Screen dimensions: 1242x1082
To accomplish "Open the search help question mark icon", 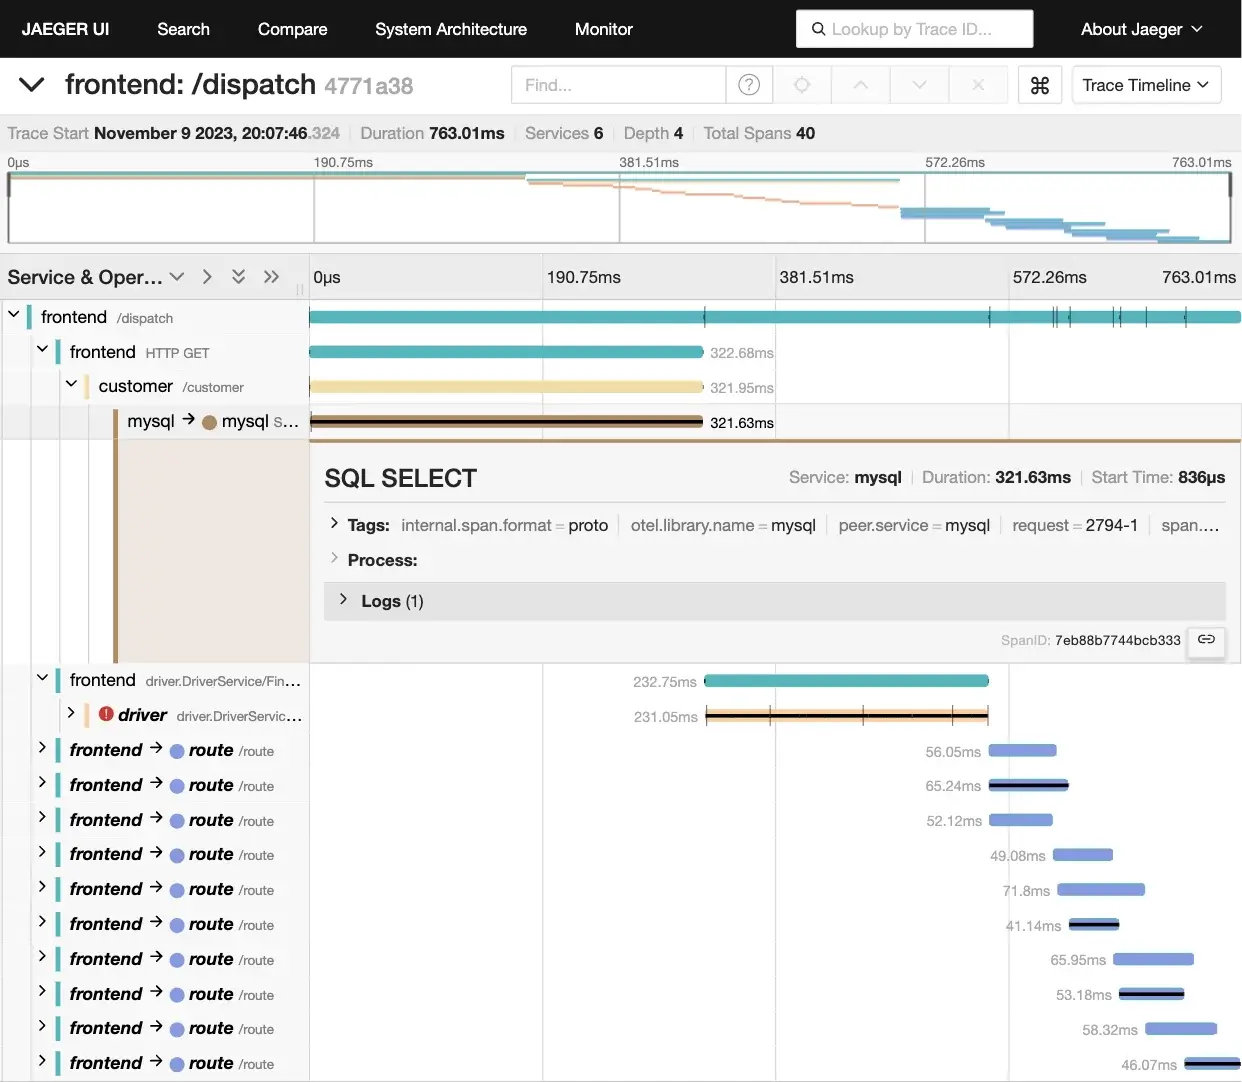I will click(x=748, y=85).
